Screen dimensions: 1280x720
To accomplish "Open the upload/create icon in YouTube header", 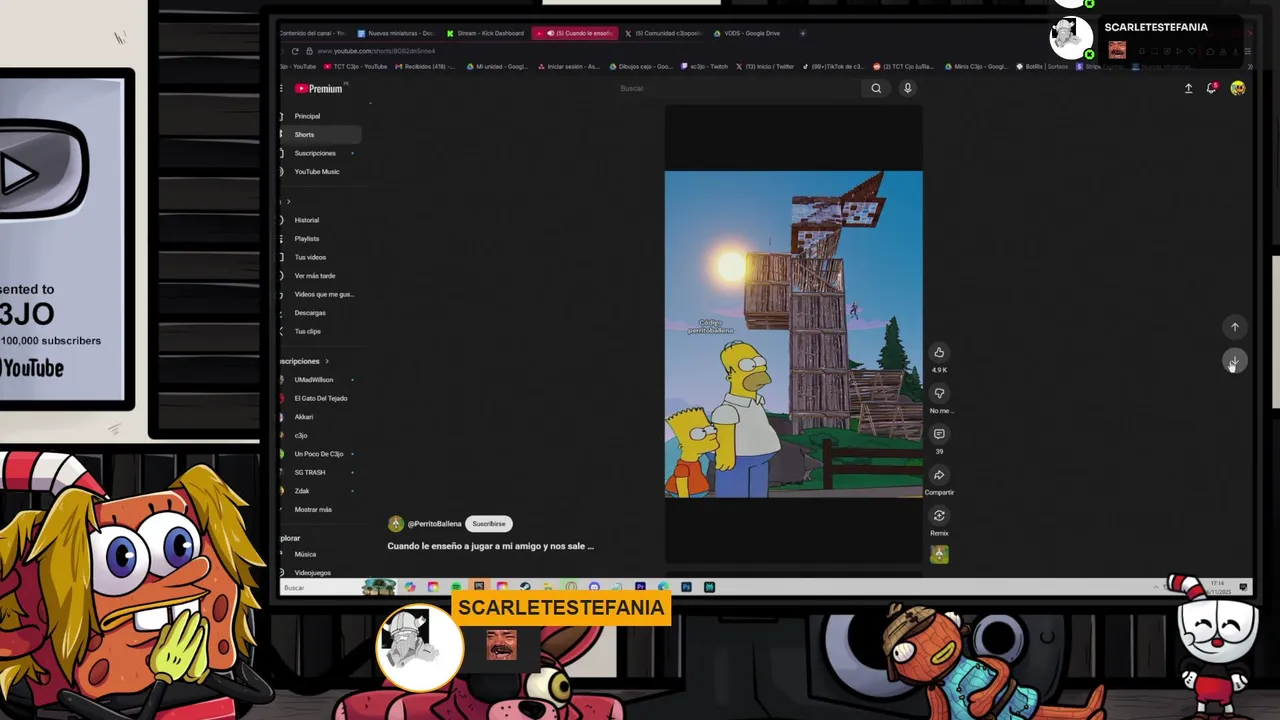I will click(1189, 88).
